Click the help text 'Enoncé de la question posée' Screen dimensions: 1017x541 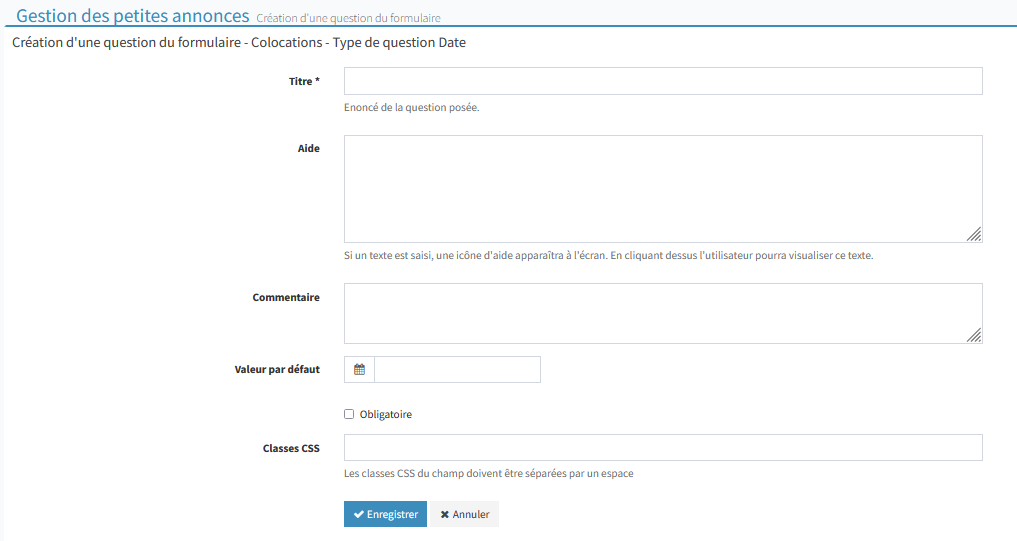pyautogui.click(x=411, y=107)
